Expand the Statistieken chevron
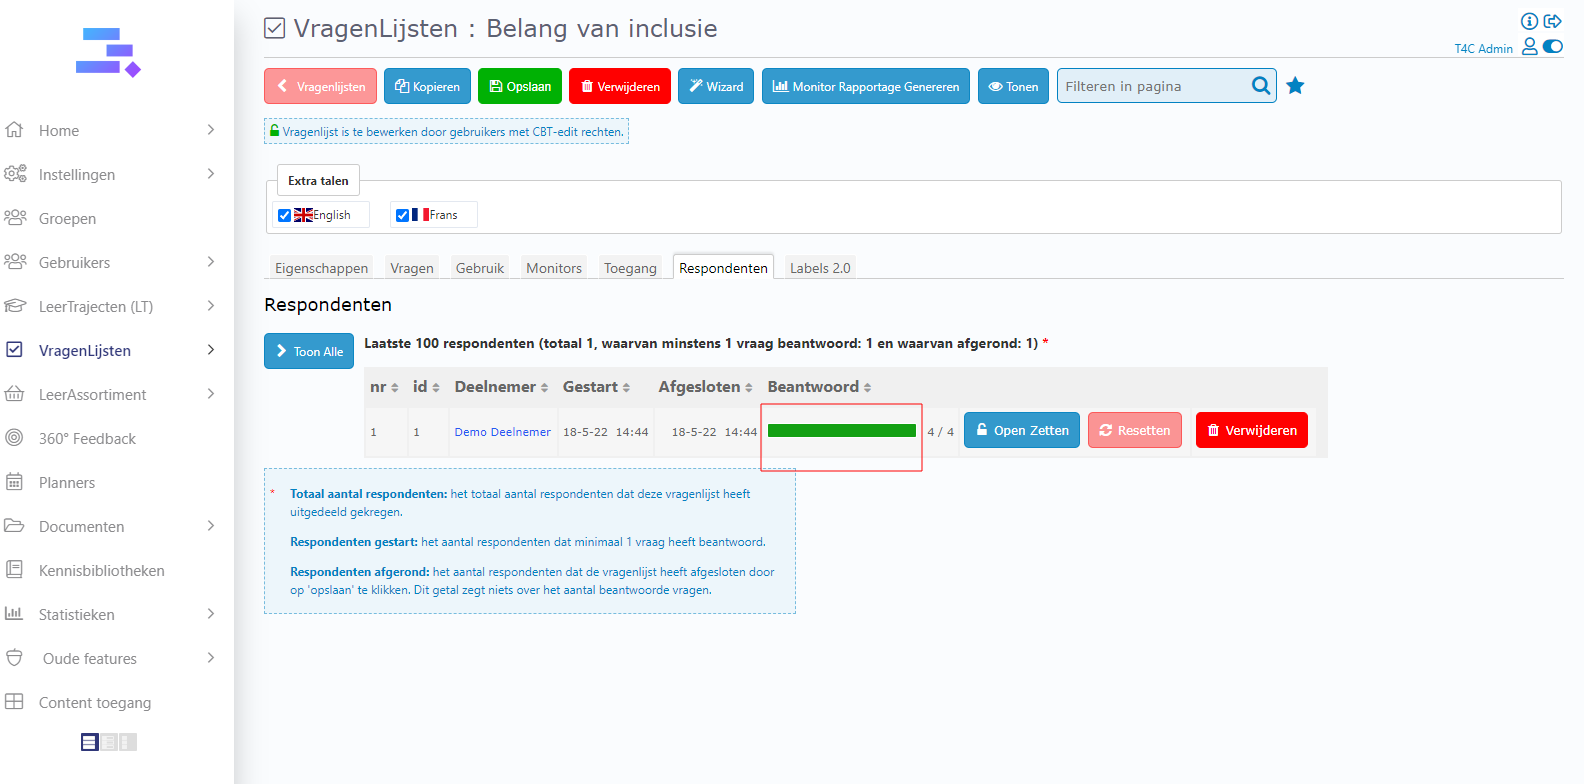Image resolution: width=1584 pixels, height=784 pixels. point(211,614)
